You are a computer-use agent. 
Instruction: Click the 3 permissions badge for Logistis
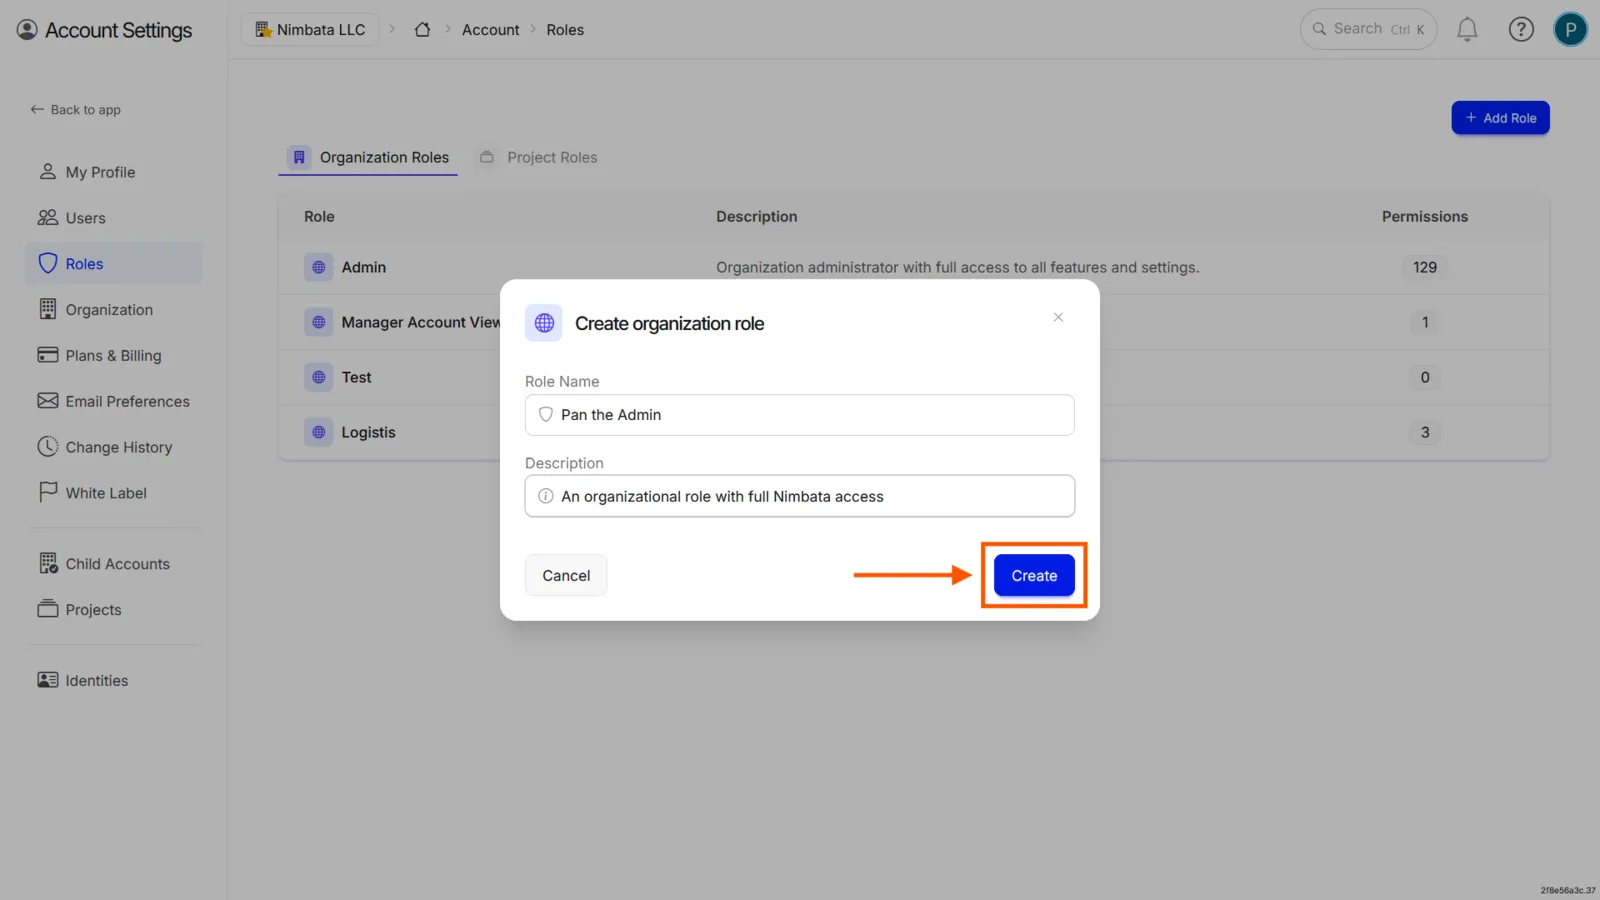(x=1425, y=432)
